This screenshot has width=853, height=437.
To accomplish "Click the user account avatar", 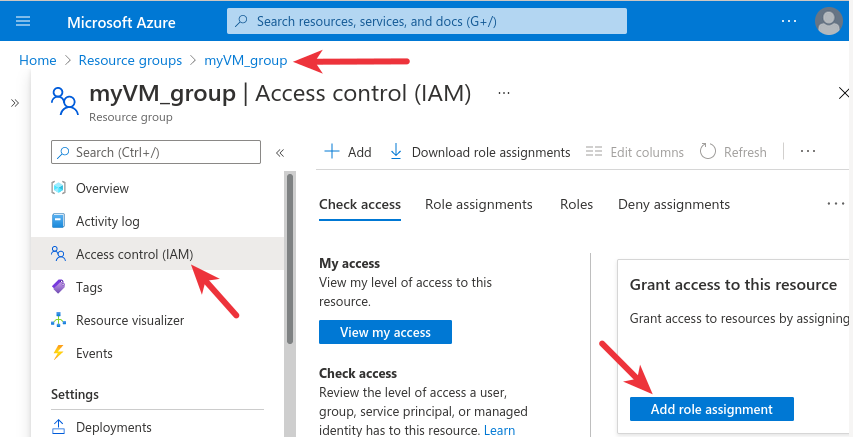I will pyautogui.click(x=828, y=21).
